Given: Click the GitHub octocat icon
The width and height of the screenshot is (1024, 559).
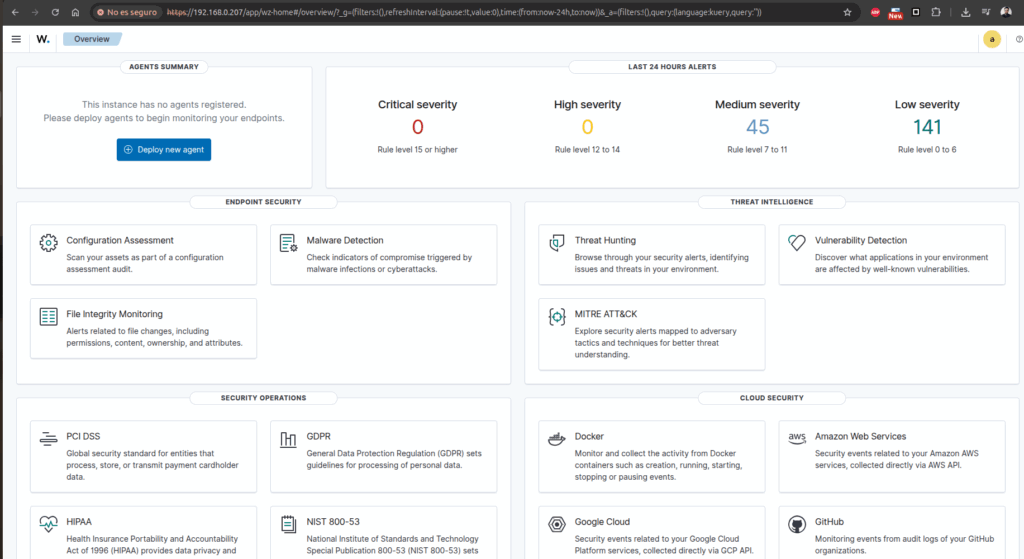Looking at the screenshot, I should point(797,525).
